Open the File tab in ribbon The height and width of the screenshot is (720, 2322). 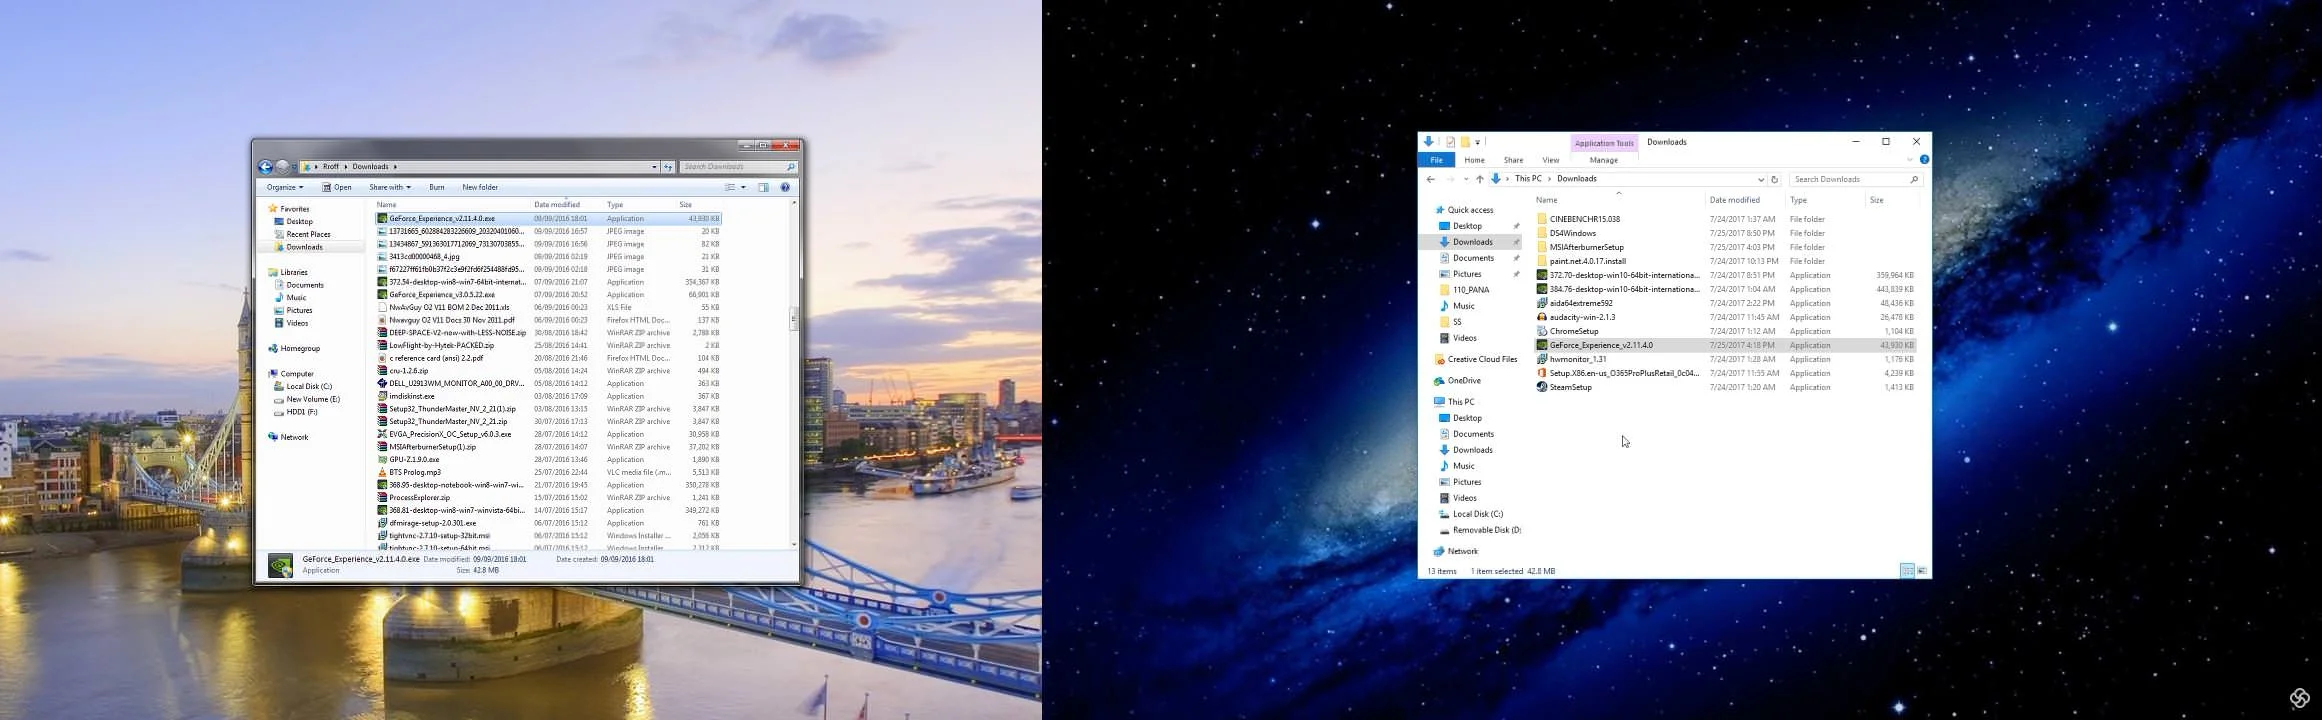pyautogui.click(x=1436, y=160)
